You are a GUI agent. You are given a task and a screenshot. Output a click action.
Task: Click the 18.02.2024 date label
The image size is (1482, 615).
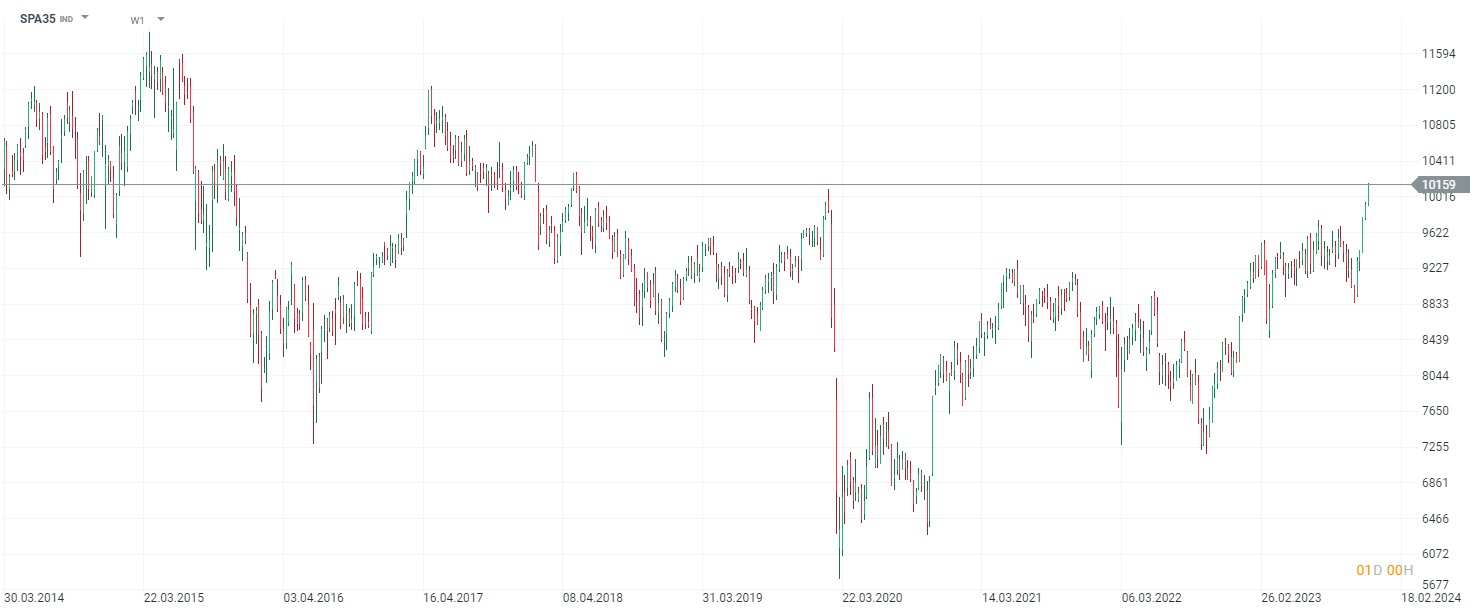1431,598
